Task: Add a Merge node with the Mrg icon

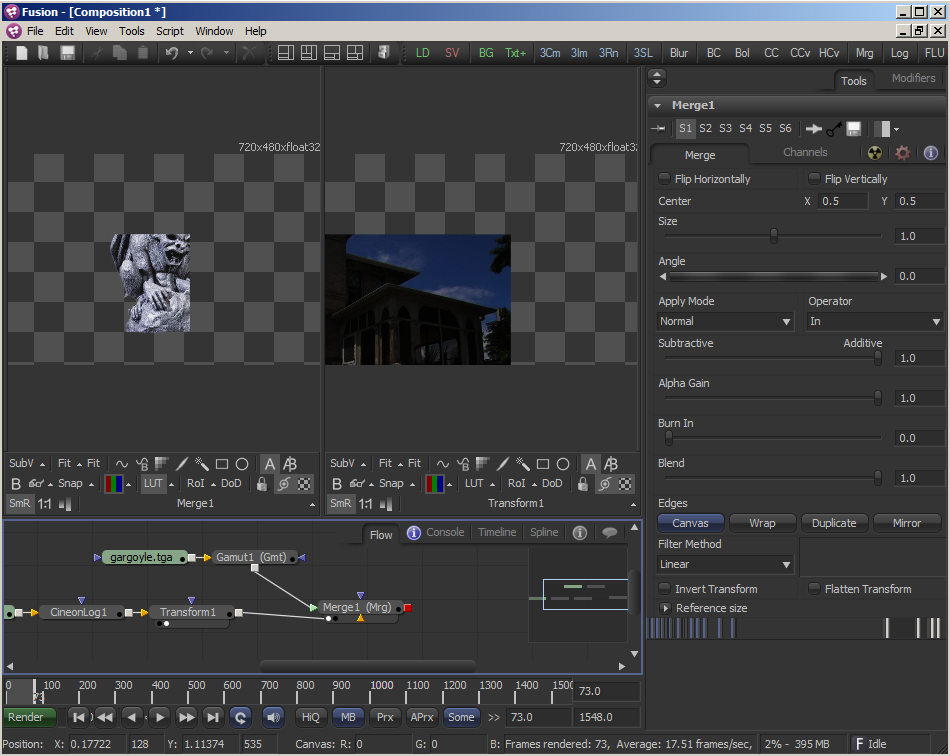Action: tap(864, 53)
